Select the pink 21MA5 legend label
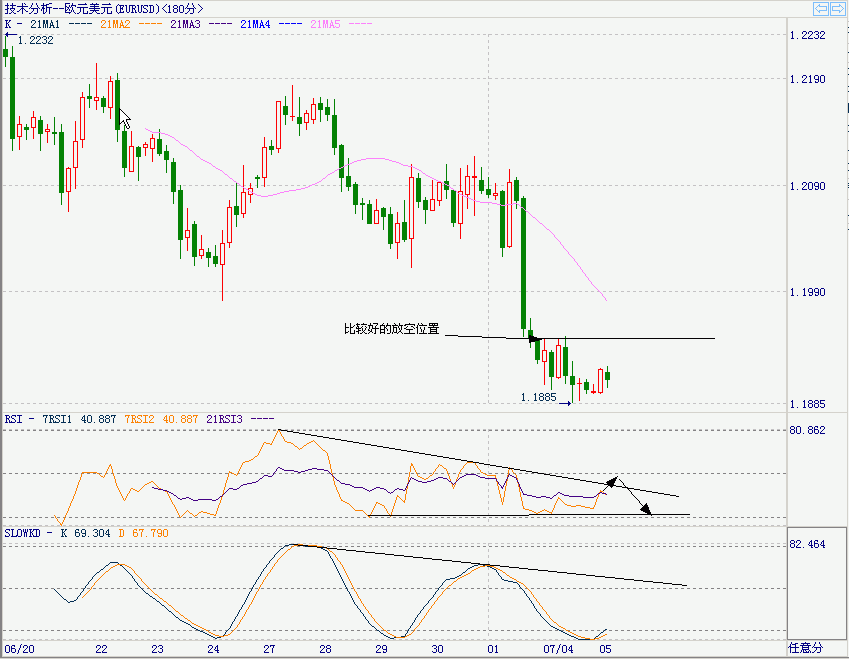Image resolution: width=849 pixels, height=659 pixels. pyautogui.click(x=325, y=24)
